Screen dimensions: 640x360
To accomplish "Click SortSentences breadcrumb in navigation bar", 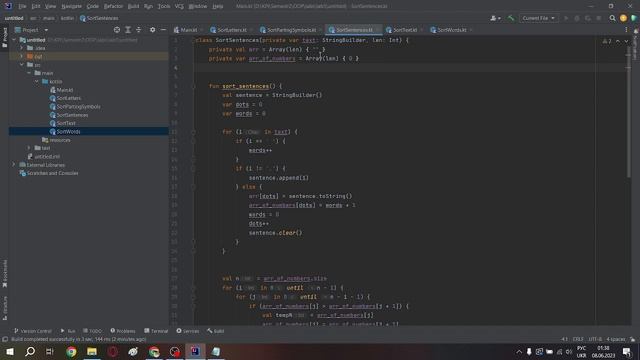I will pyautogui.click(x=99, y=18).
